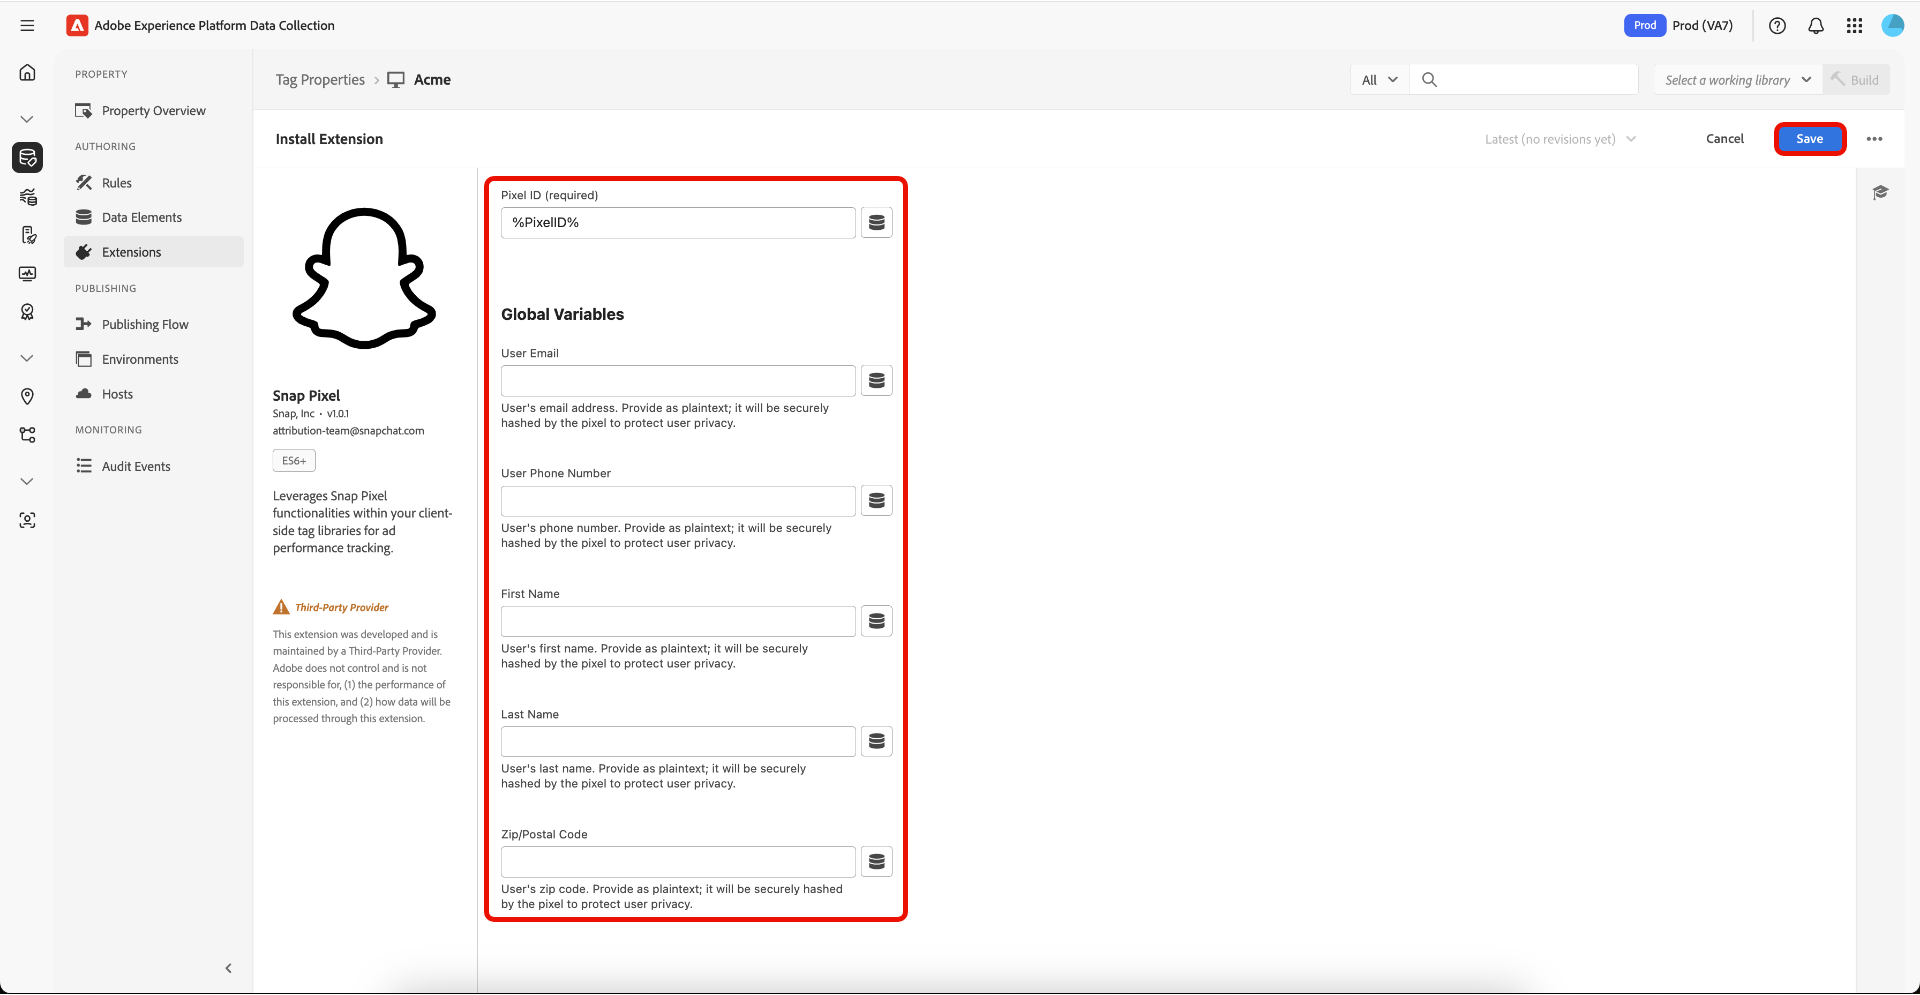Click the Adobe logo in the header
This screenshot has height=995, width=1920.
pyautogui.click(x=77, y=26)
